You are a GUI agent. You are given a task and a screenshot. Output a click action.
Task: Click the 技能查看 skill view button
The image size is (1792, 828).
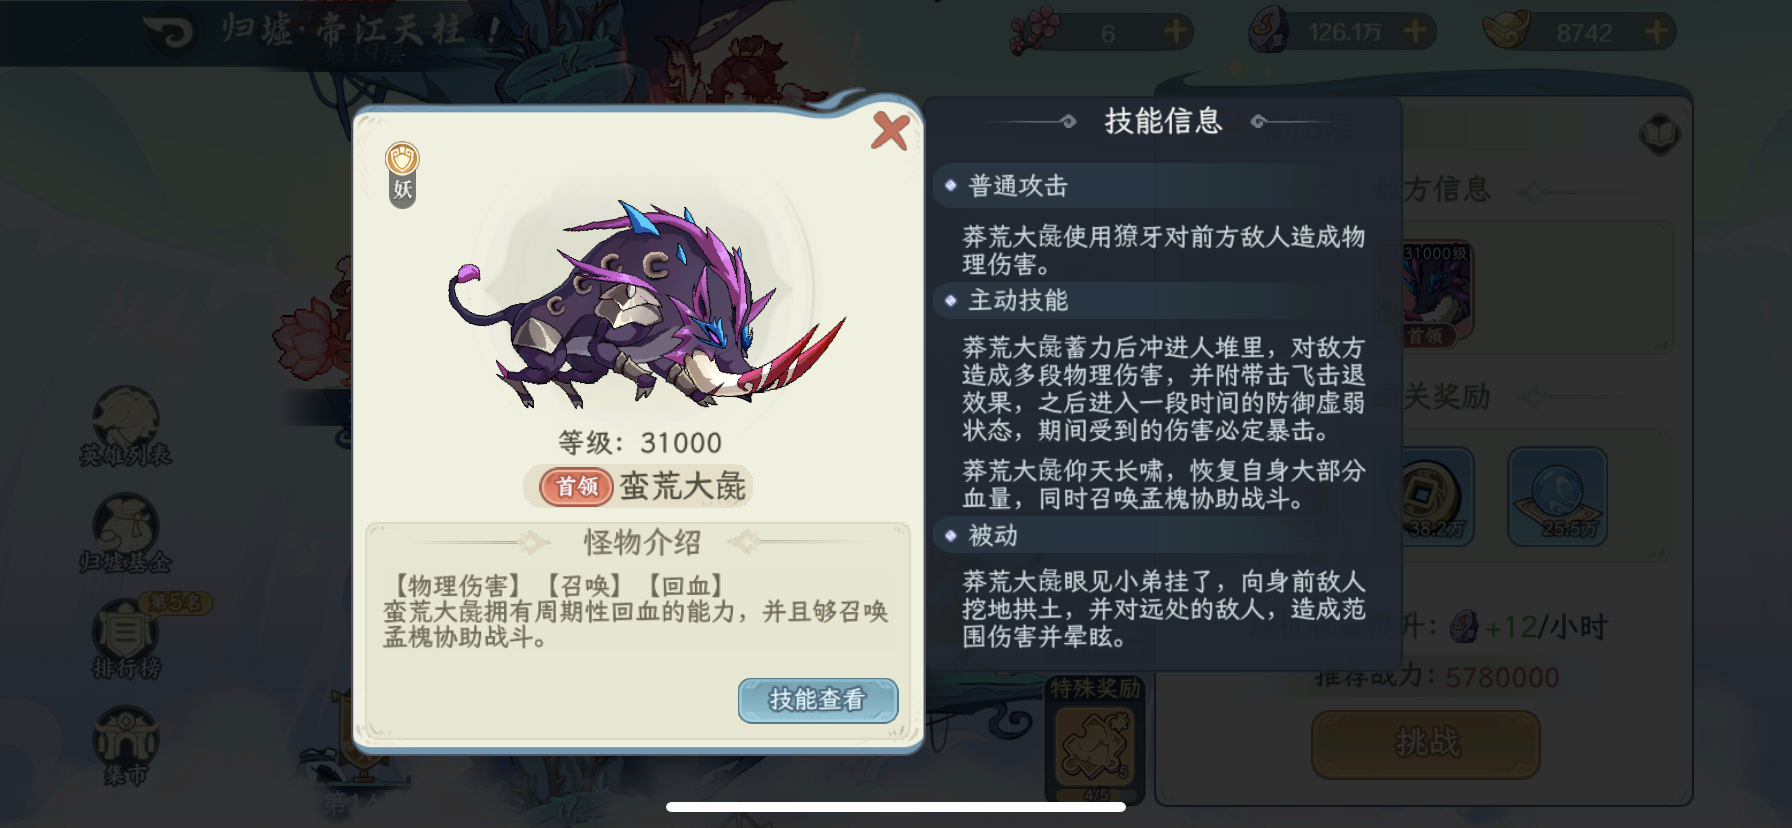tap(817, 700)
